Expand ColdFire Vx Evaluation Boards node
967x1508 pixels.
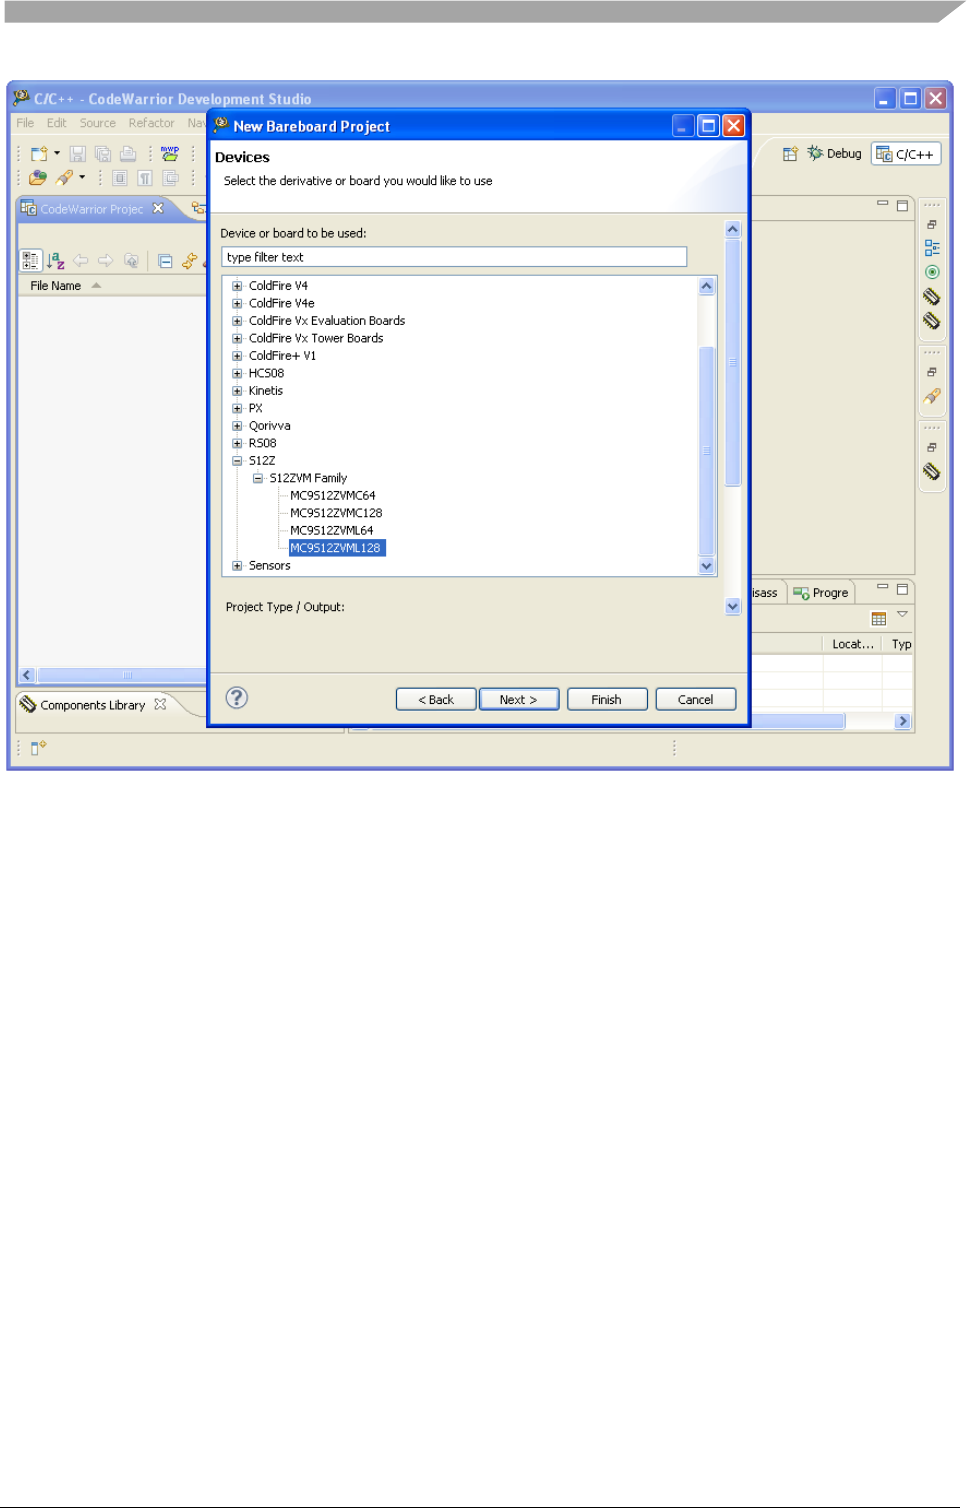coord(237,321)
